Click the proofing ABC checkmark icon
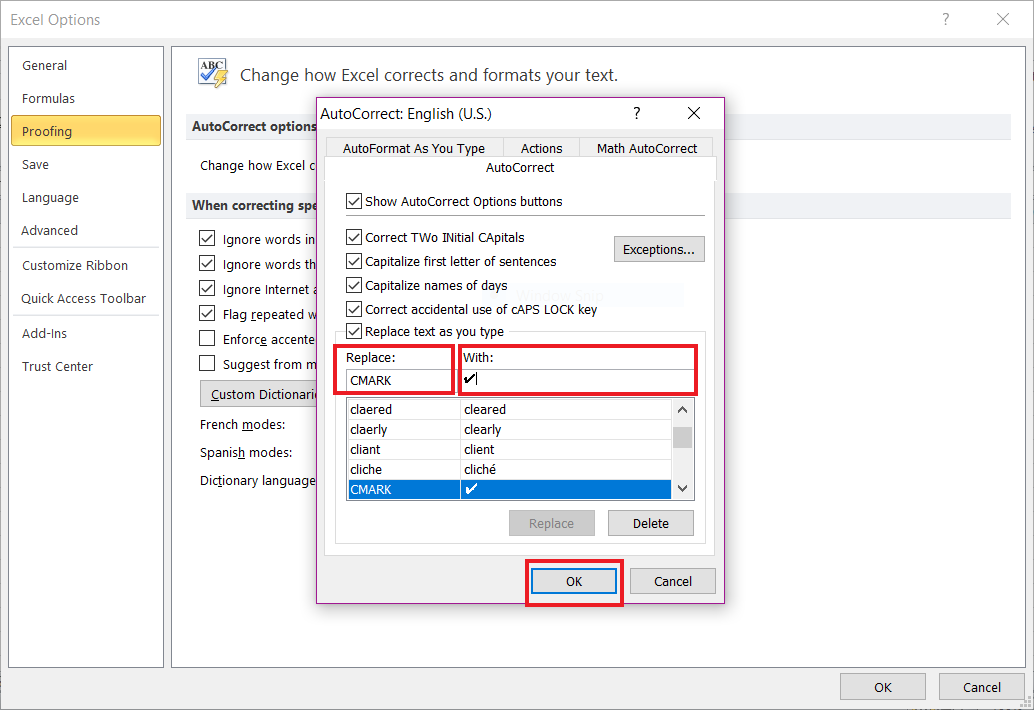Screen dimensions: 1034x710 212,73
